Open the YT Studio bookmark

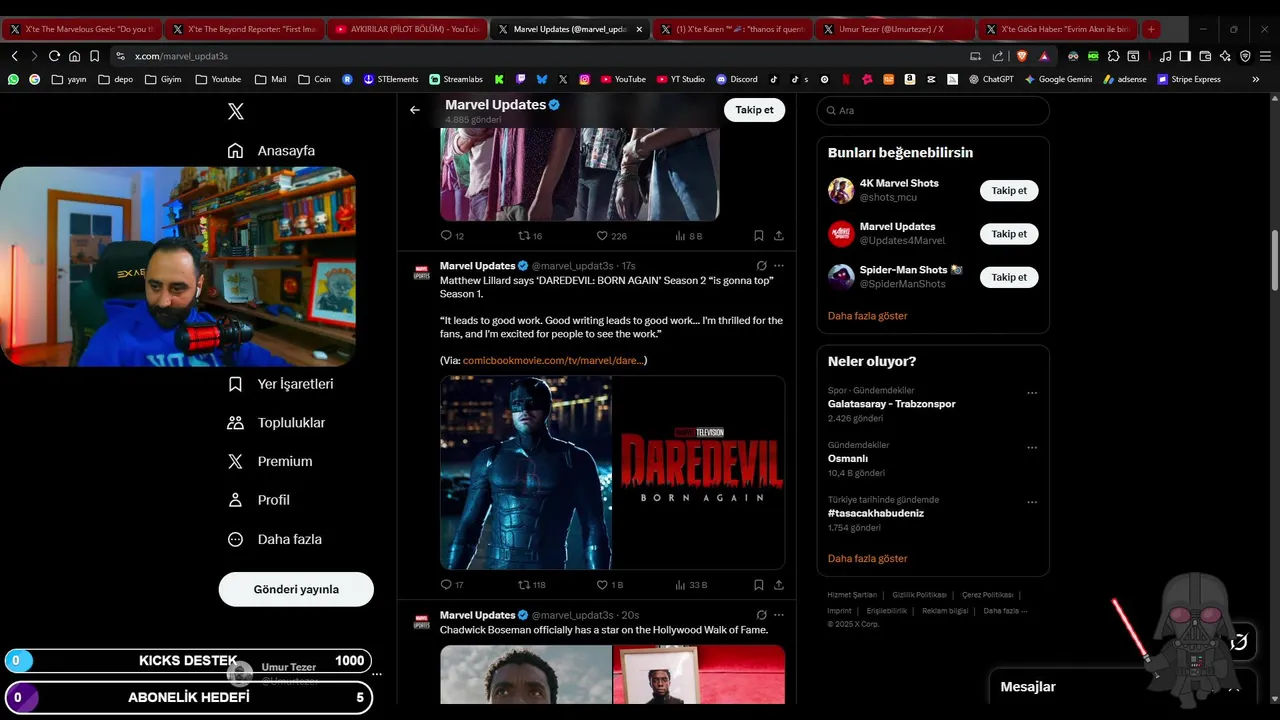tap(680, 79)
